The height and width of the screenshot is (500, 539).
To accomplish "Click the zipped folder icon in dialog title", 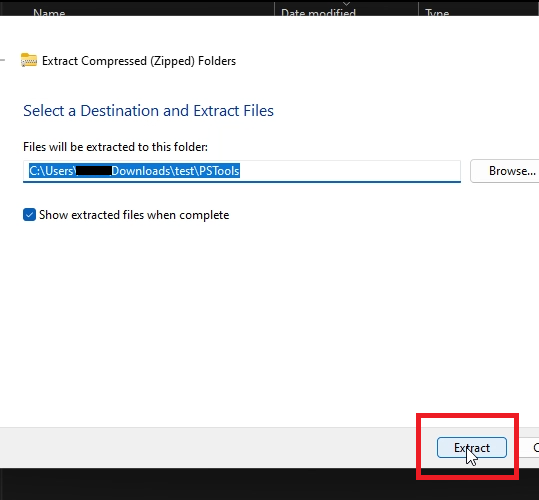I will pos(29,60).
